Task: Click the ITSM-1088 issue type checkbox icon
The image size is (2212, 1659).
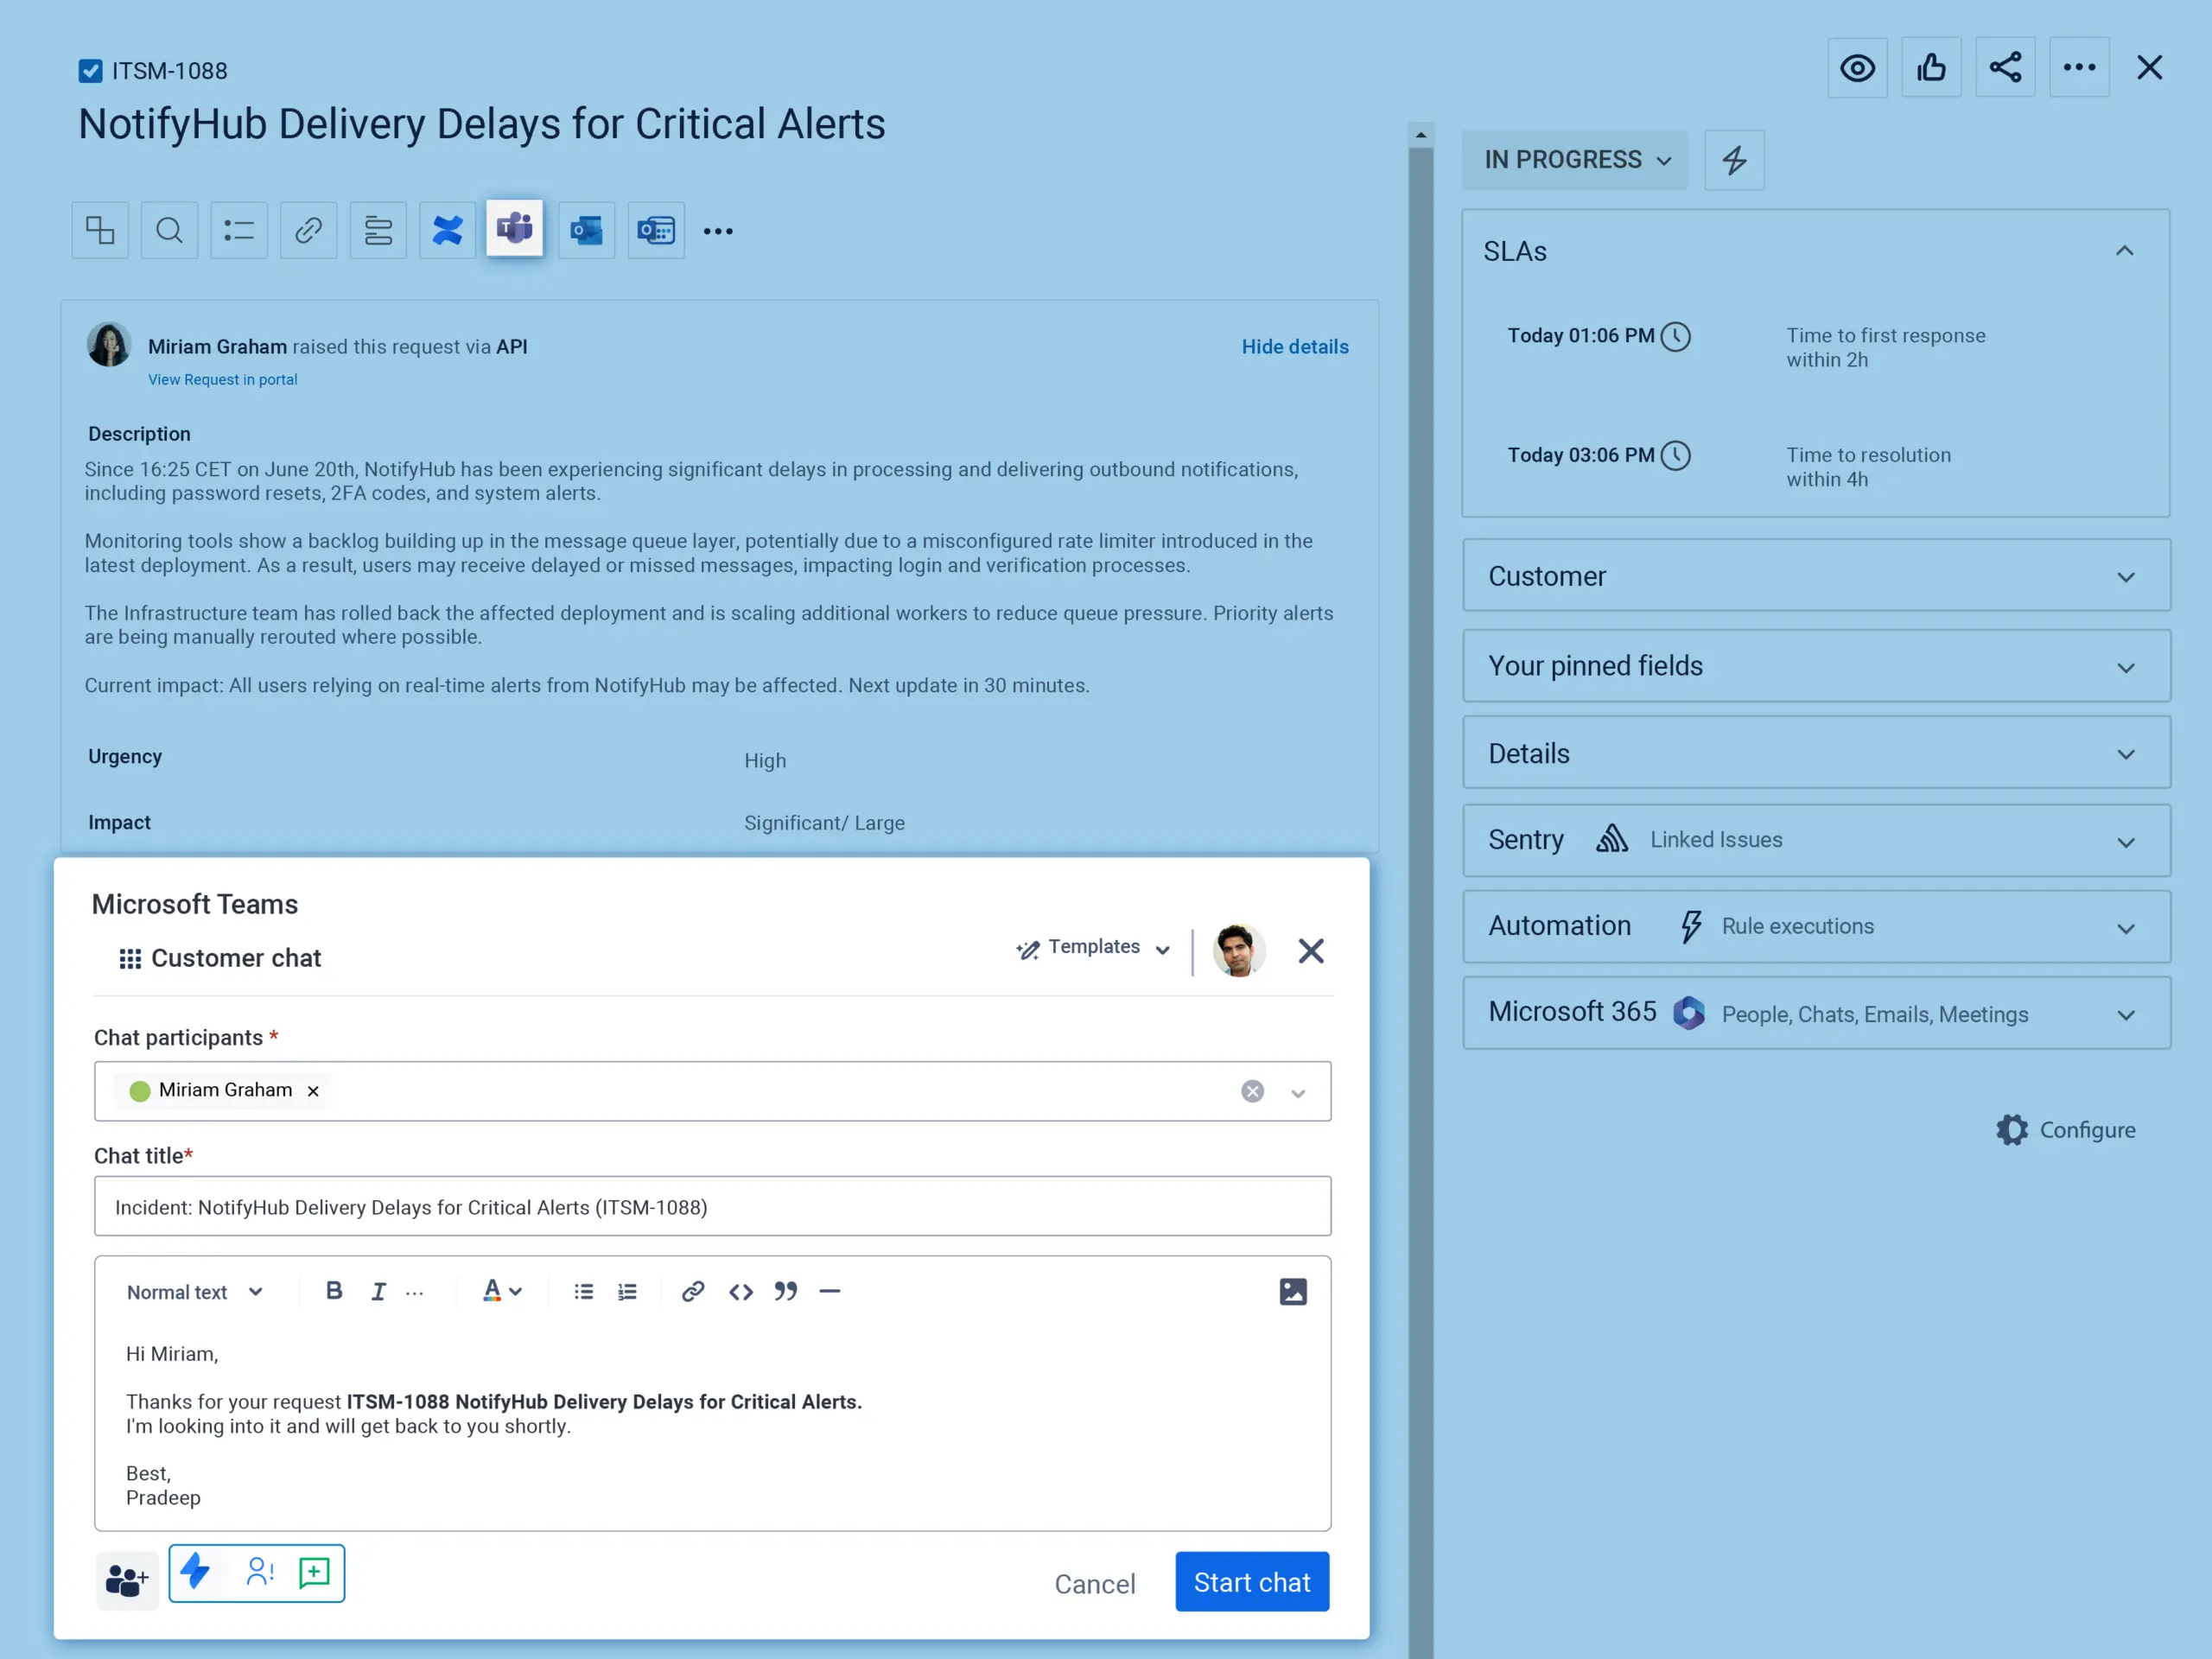Action: 90,71
